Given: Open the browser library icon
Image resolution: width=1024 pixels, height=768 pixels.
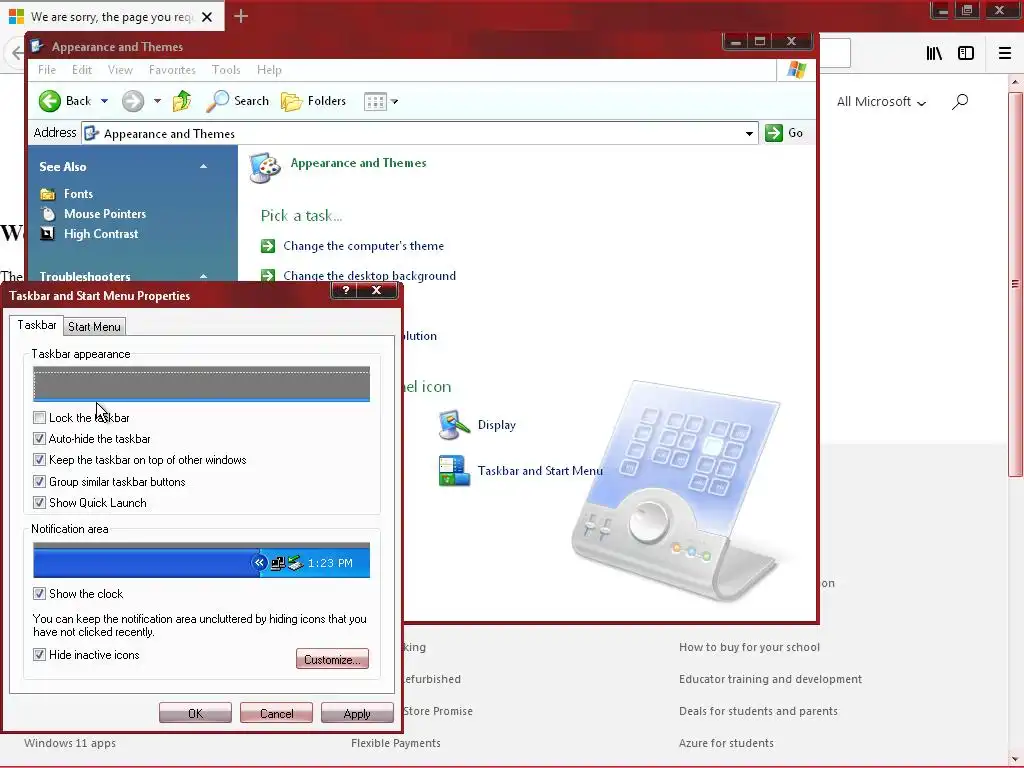Looking at the screenshot, I should click(x=934, y=54).
